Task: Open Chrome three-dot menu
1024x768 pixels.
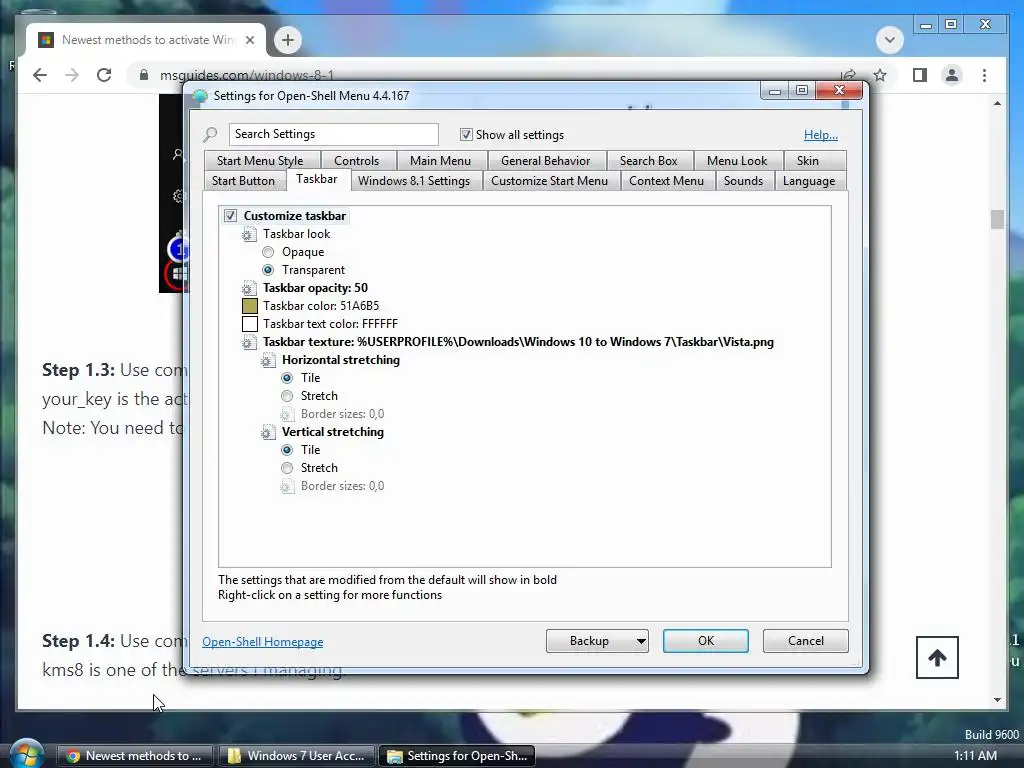Action: (x=984, y=75)
